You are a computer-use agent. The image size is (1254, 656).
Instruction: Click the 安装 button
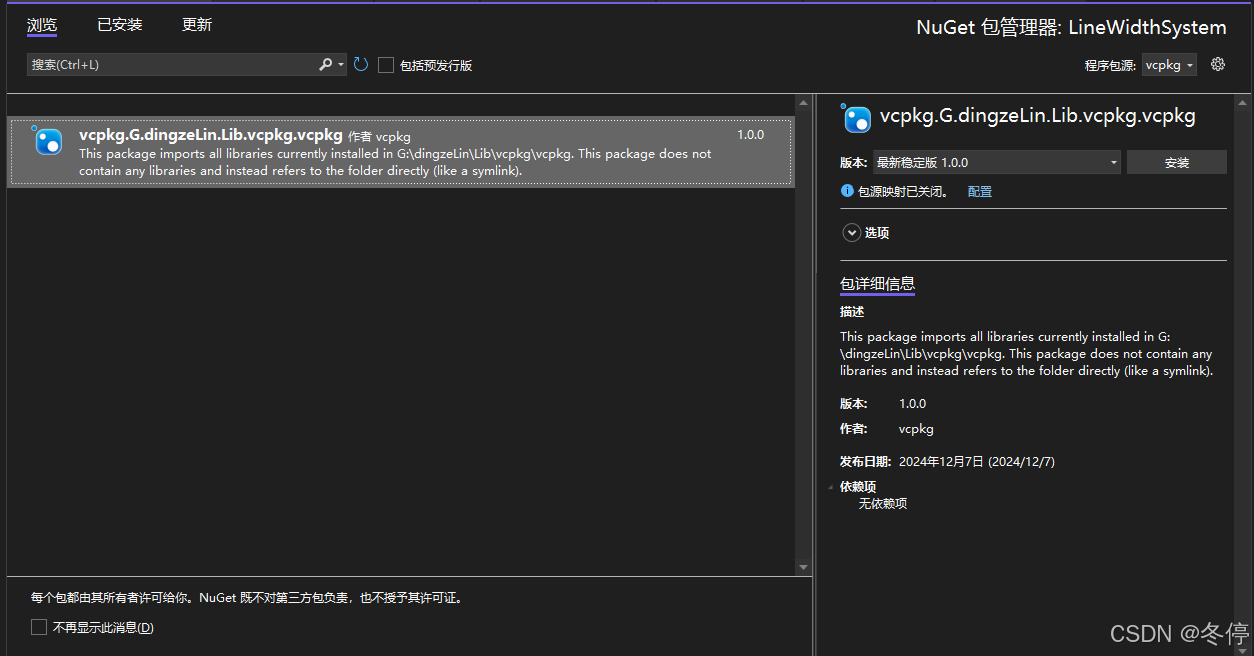point(1177,161)
